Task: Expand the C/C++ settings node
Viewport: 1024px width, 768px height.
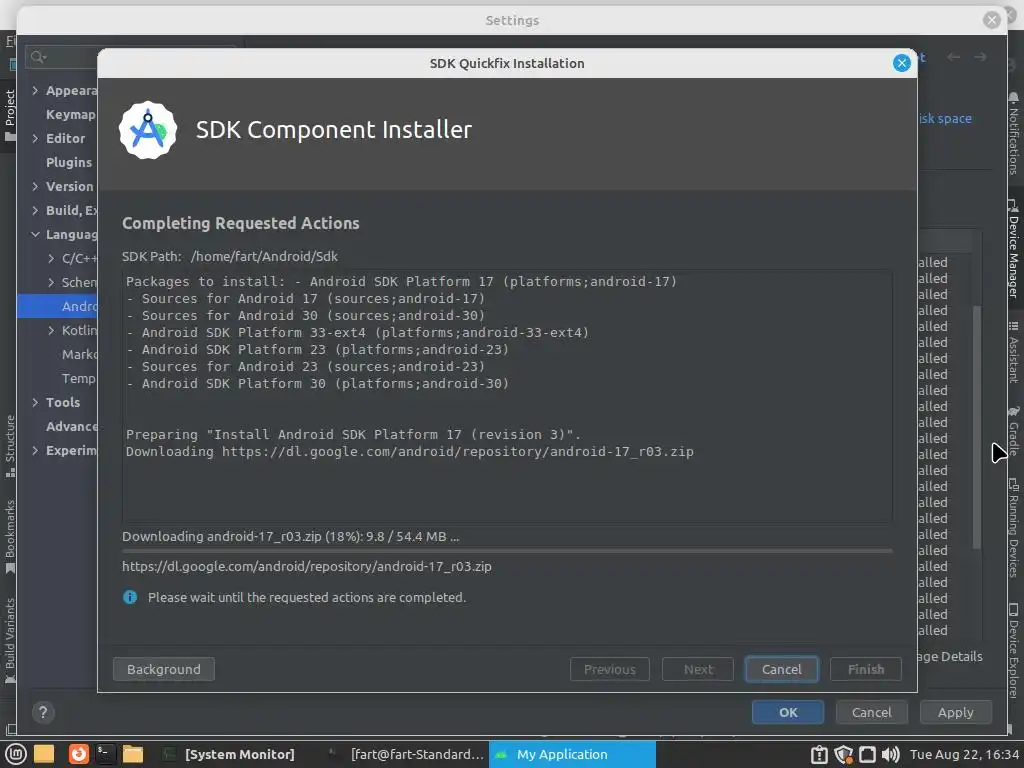Action: coord(51,259)
